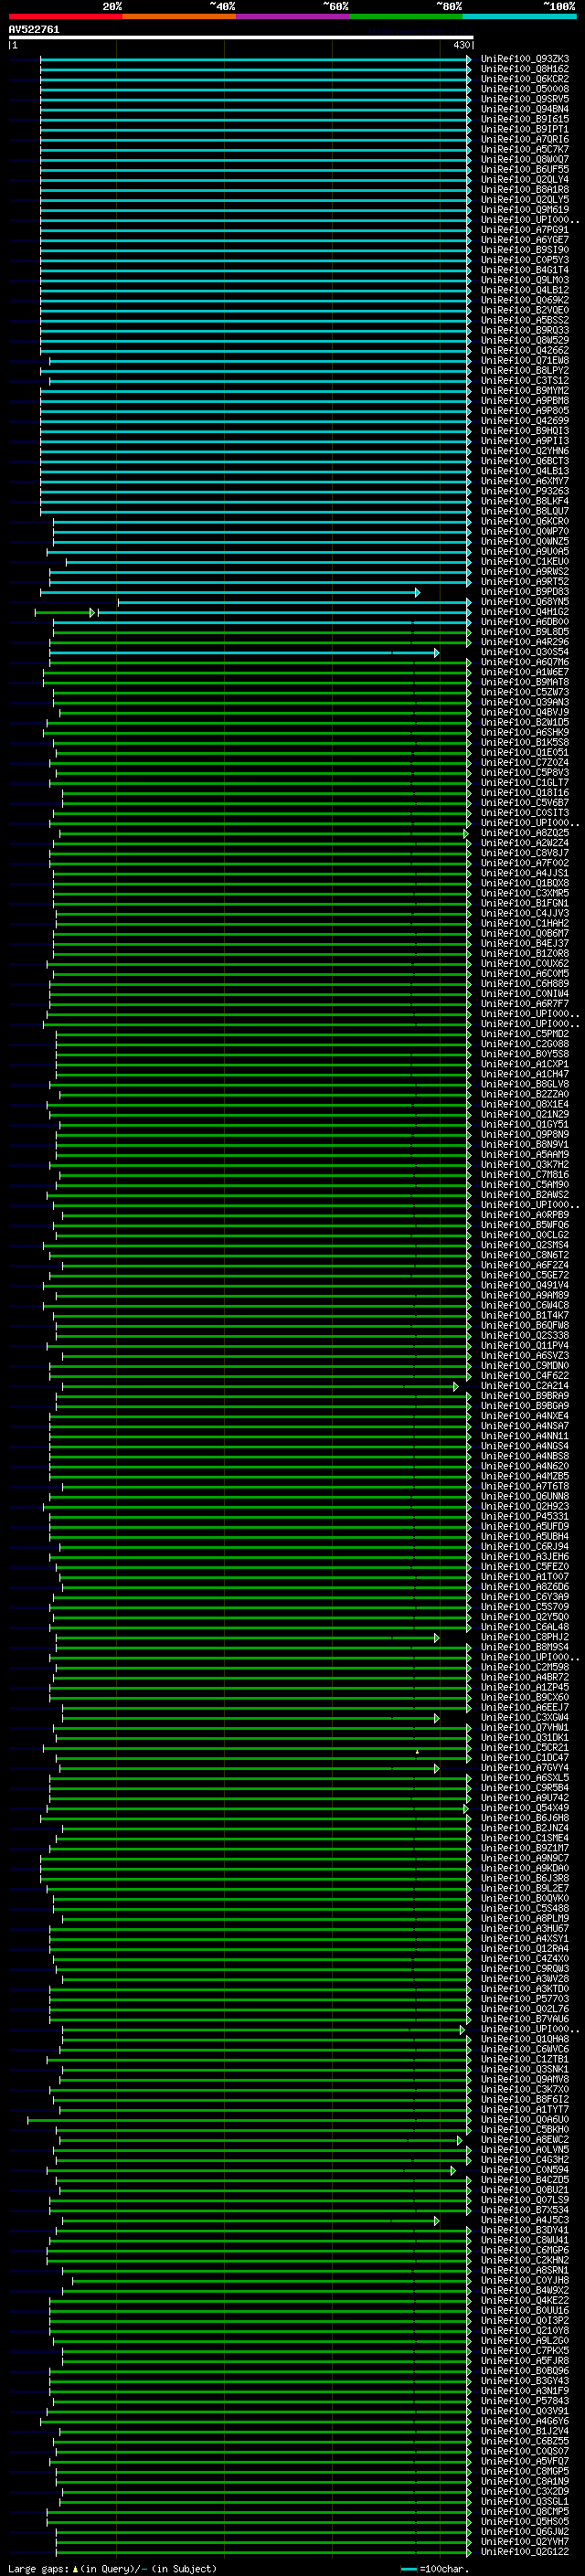Click the label UniRef100_A9RT52

(x=525, y=582)
